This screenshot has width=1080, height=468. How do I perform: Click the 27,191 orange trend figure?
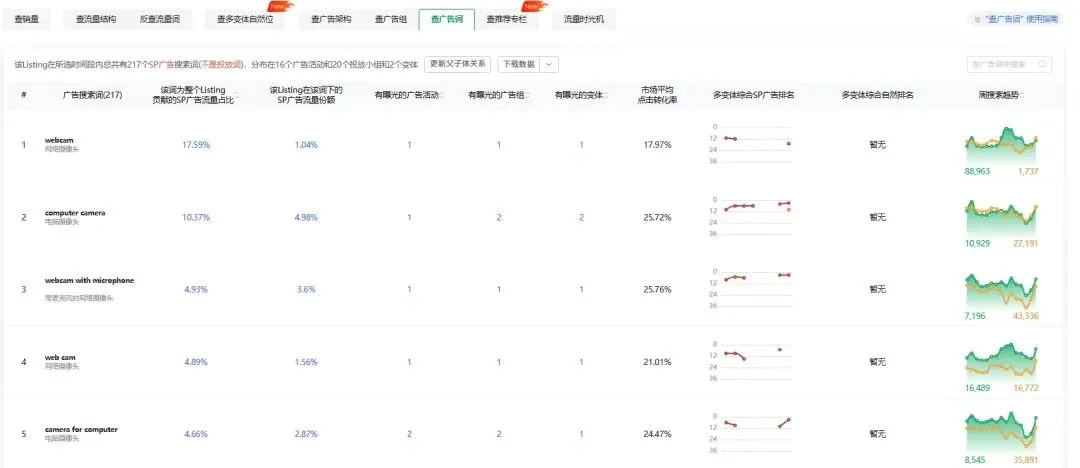click(1026, 243)
